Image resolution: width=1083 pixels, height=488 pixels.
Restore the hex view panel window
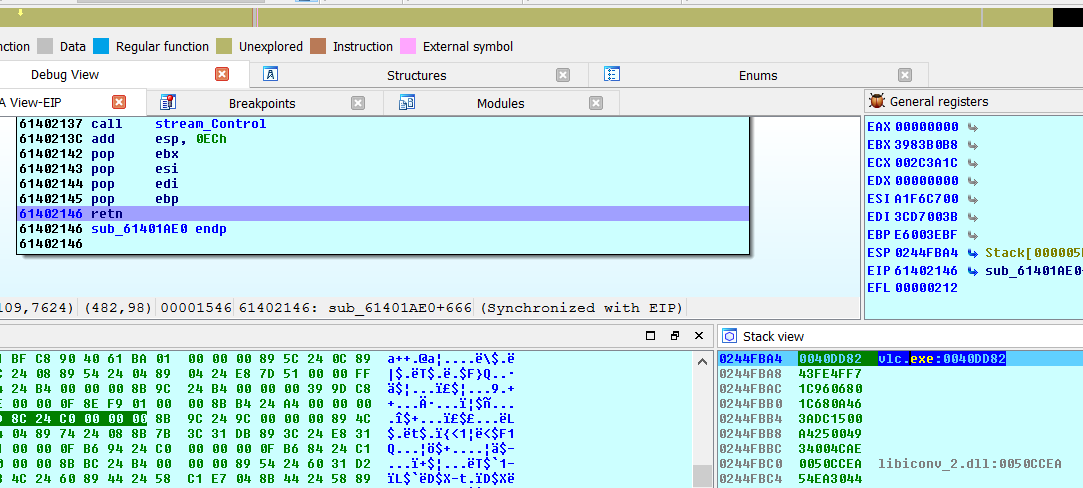coord(675,336)
